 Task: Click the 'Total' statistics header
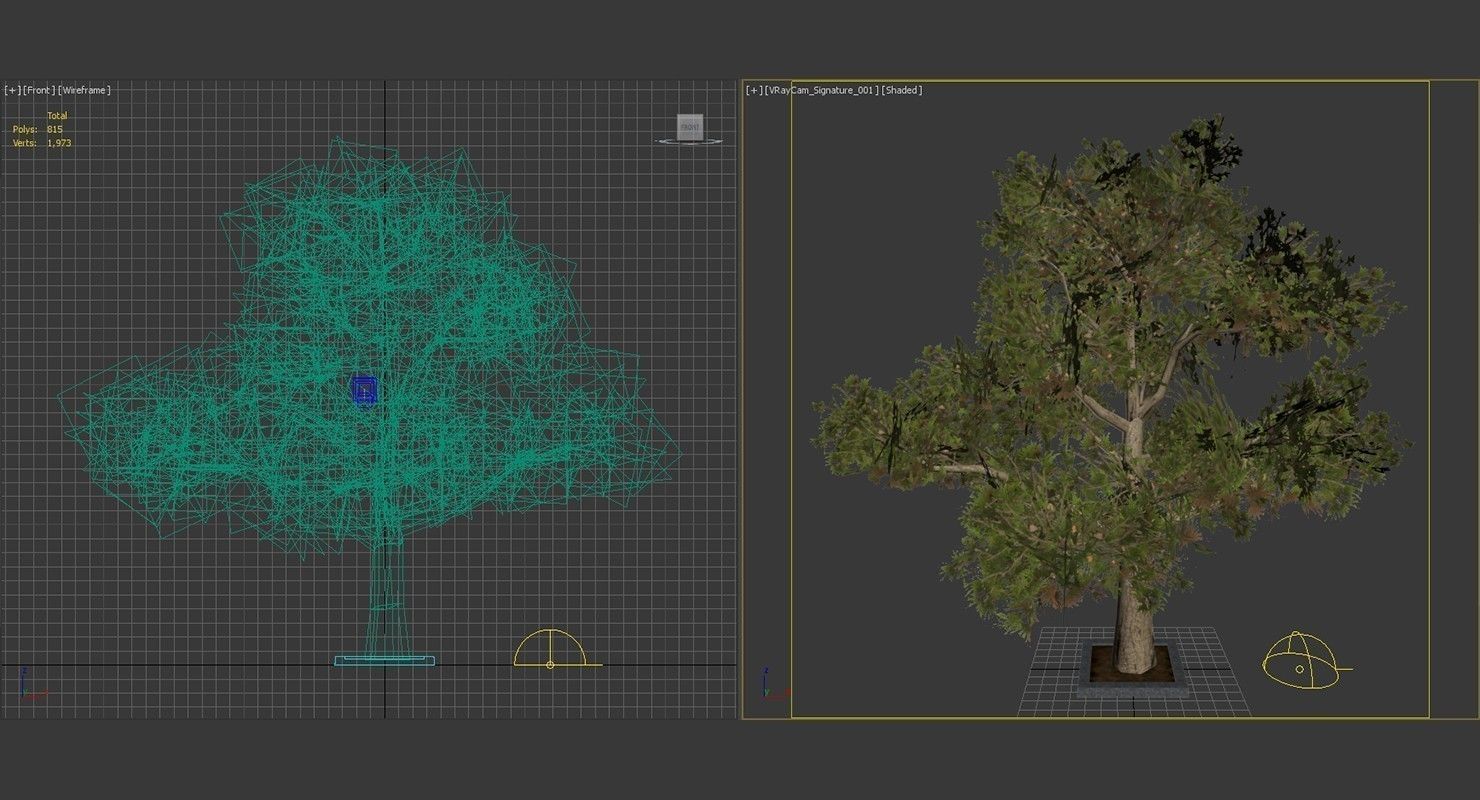[x=57, y=116]
